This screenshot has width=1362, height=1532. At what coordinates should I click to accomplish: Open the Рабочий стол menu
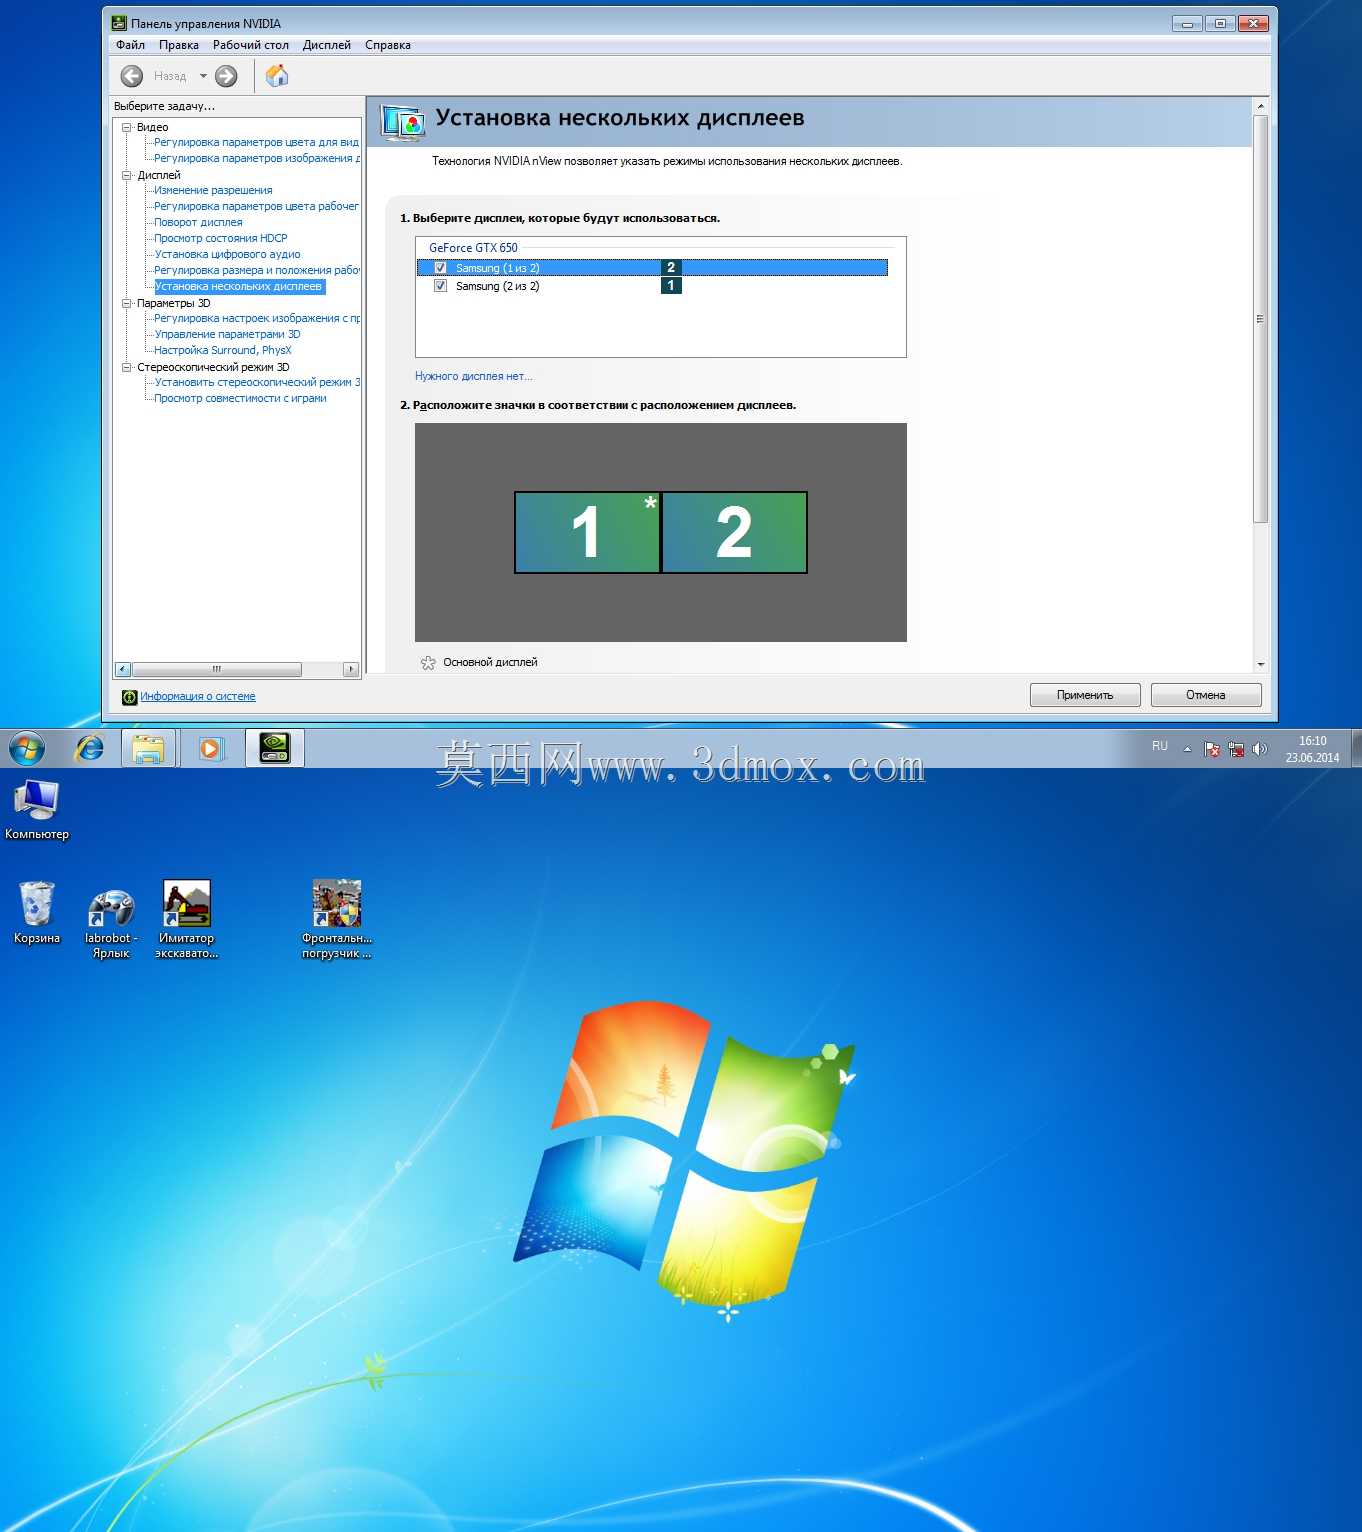click(x=251, y=45)
